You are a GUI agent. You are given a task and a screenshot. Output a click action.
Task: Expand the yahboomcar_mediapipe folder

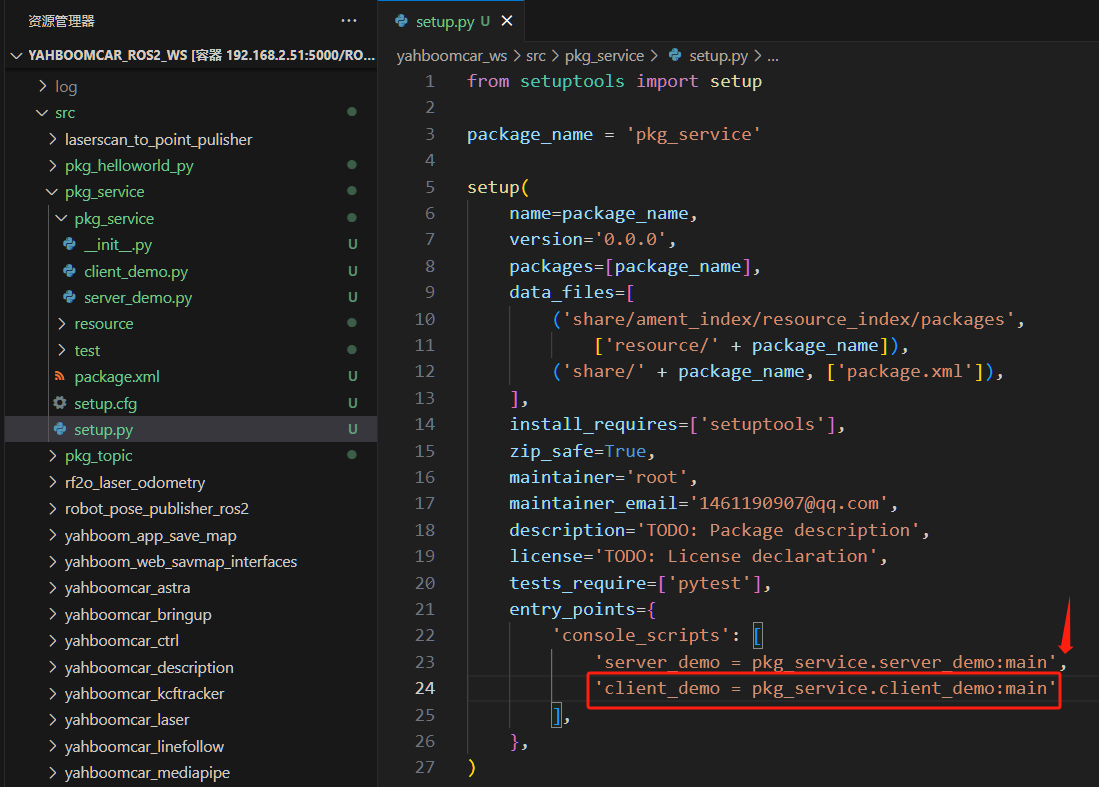(53, 772)
